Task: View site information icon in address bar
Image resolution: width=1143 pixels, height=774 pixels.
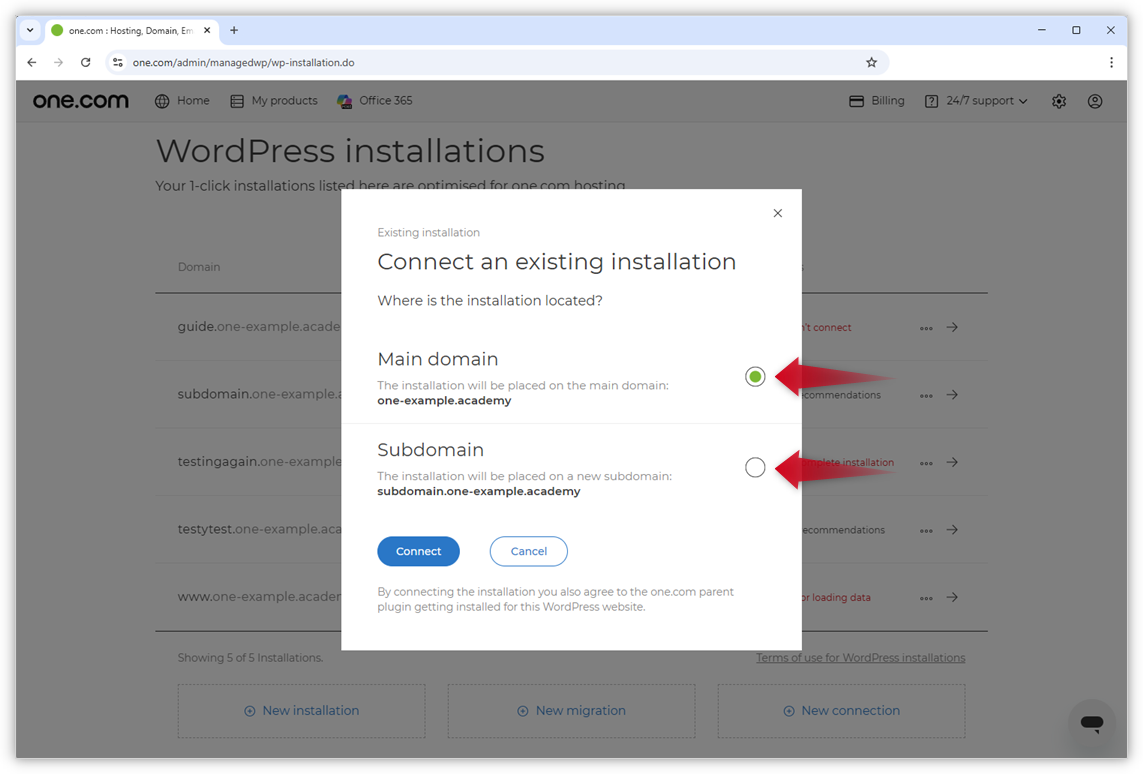Action: click(118, 63)
